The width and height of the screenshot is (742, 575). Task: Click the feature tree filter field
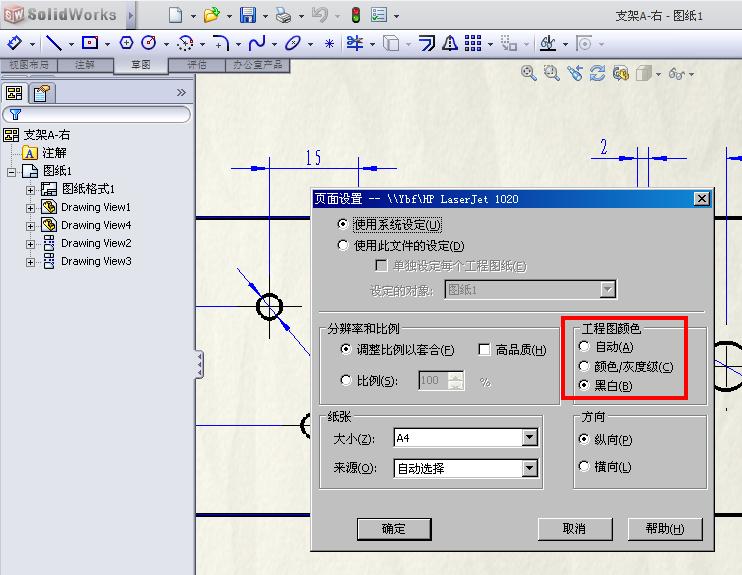[97, 114]
